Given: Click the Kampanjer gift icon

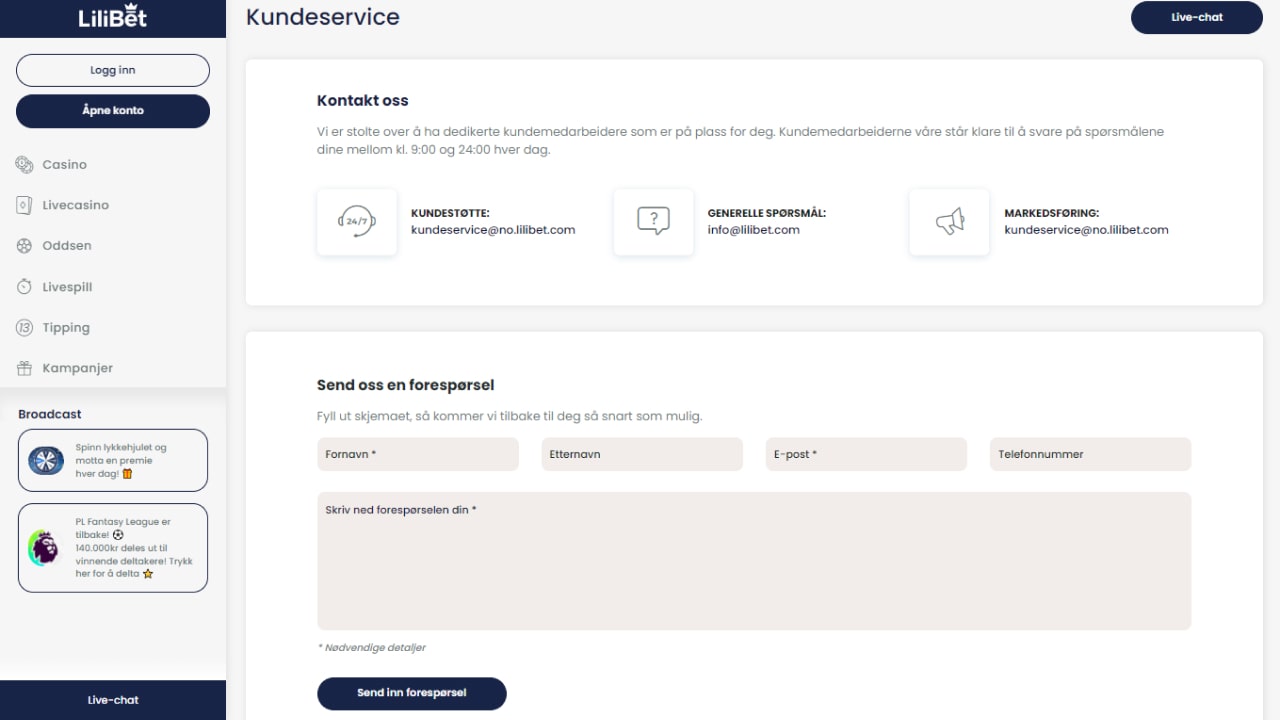Looking at the screenshot, I should point(25,368).
